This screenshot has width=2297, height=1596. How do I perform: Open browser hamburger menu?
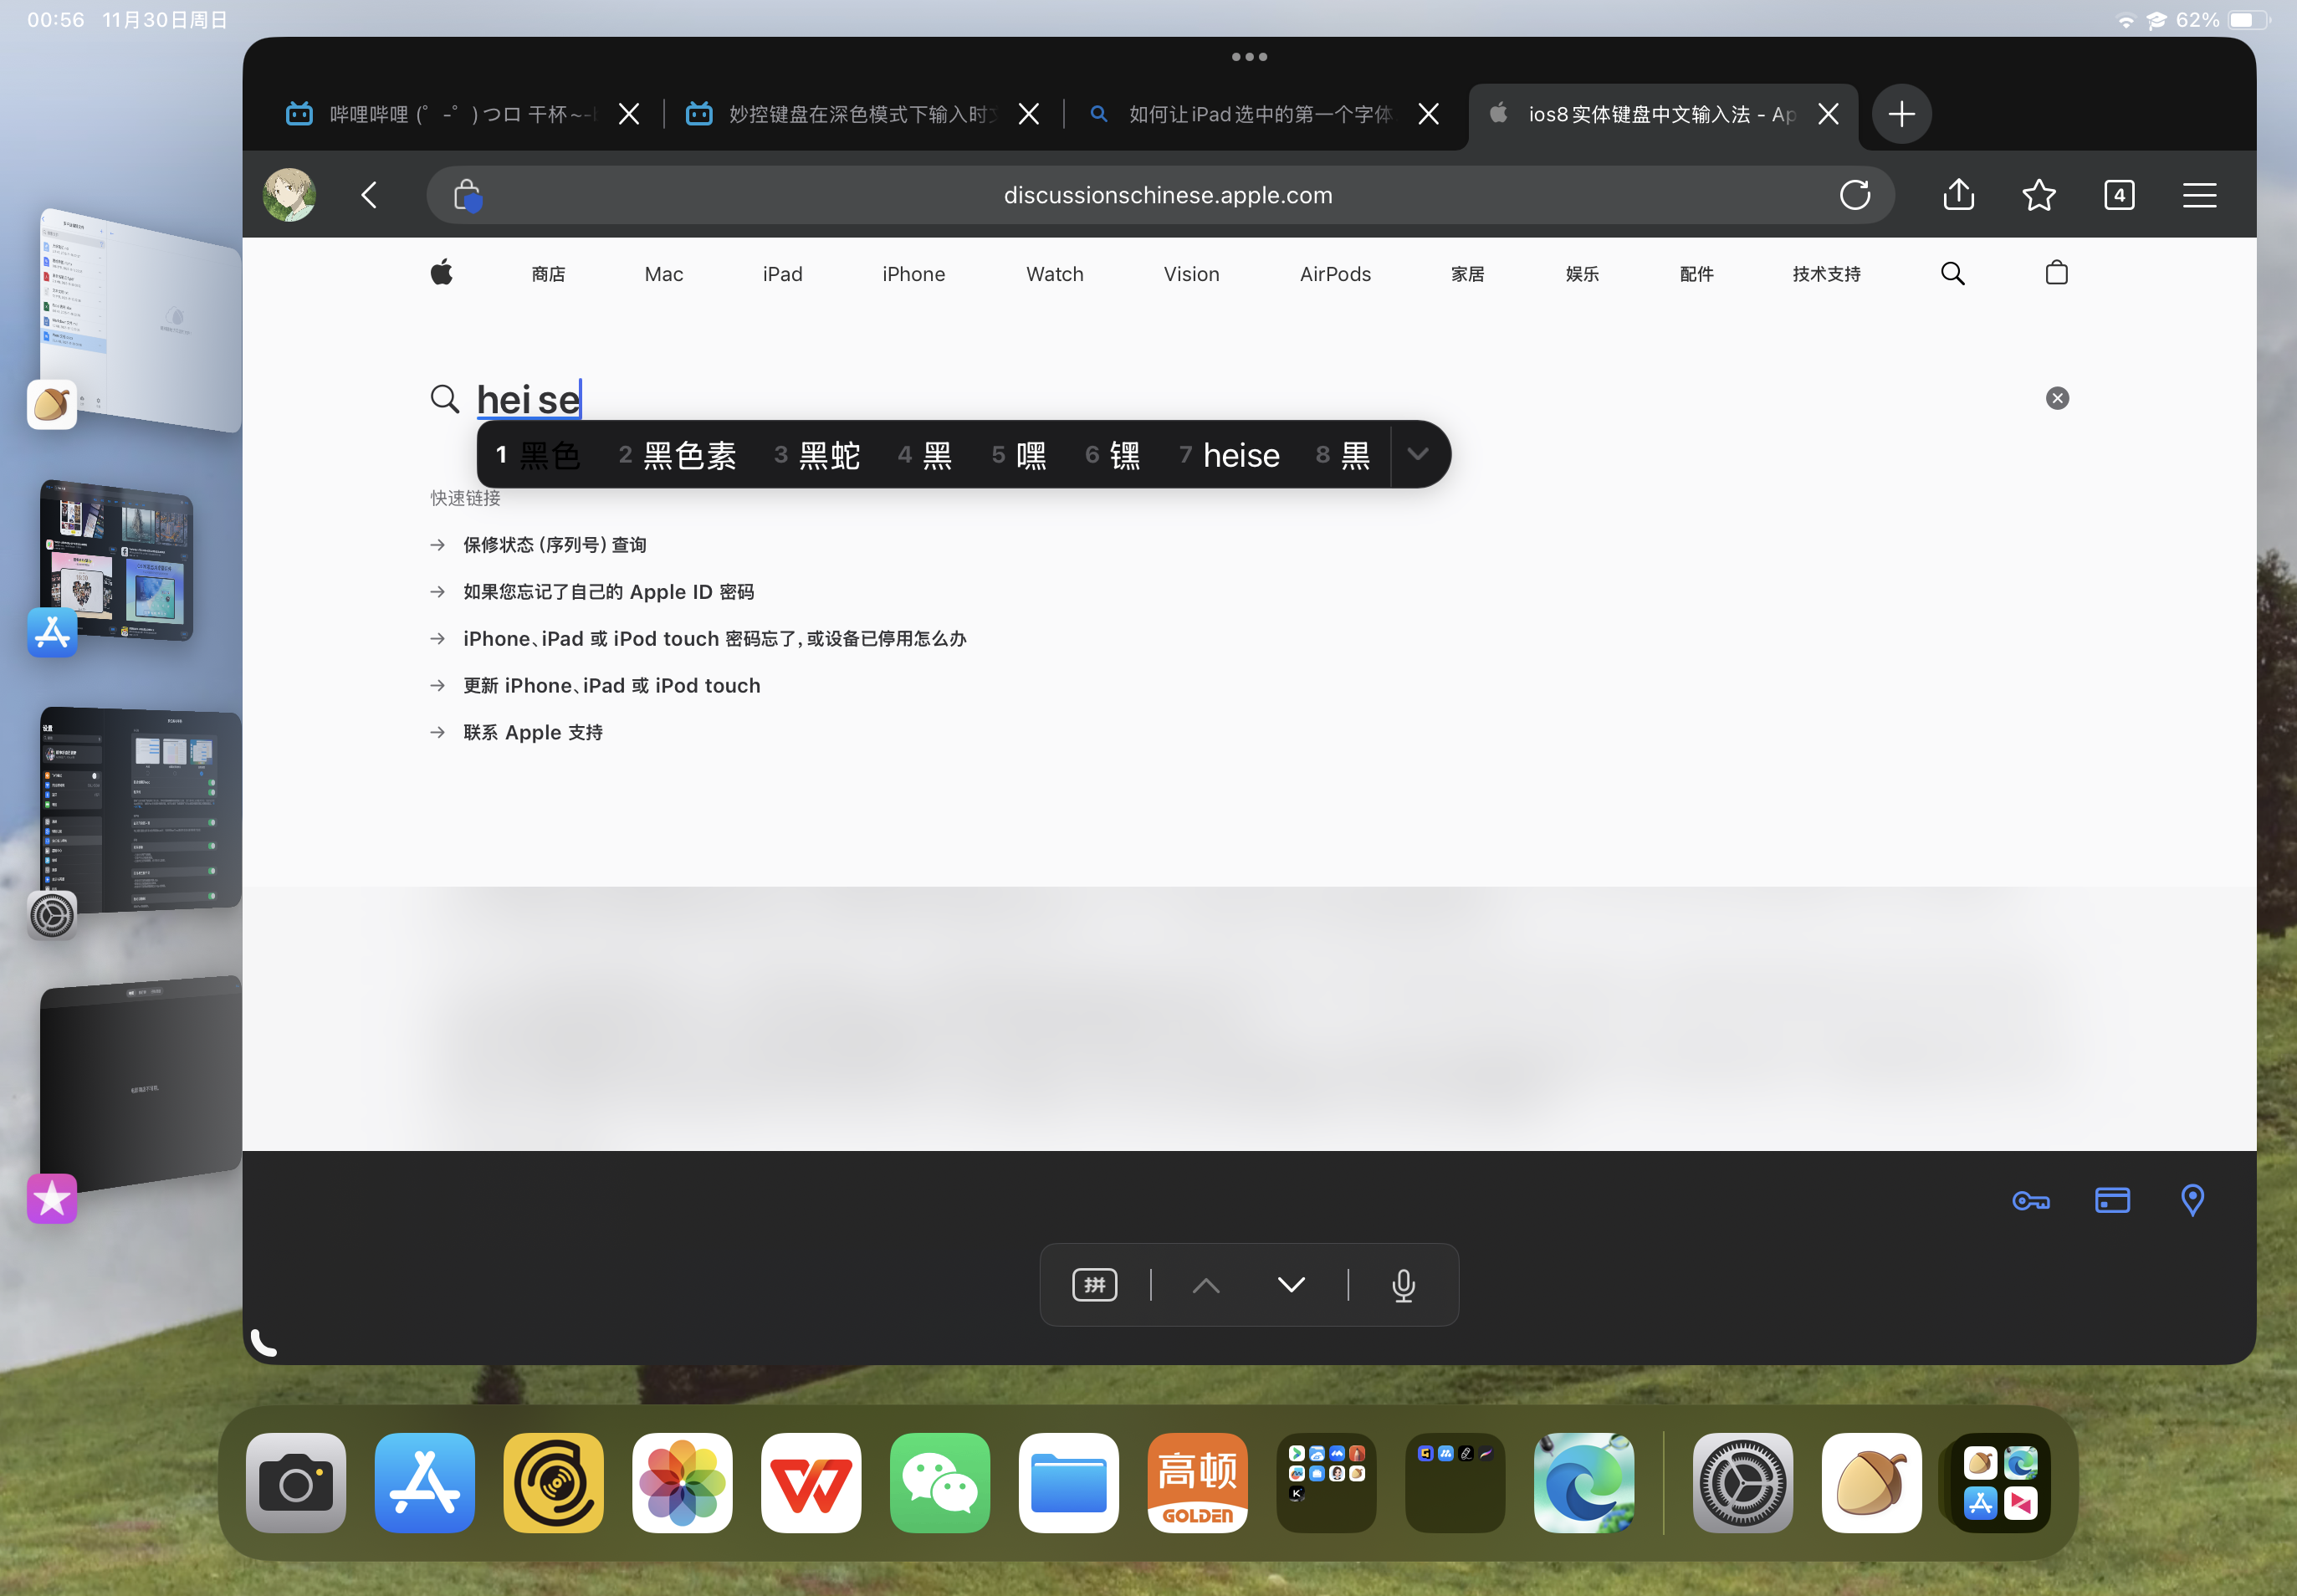pos(2199,195)
